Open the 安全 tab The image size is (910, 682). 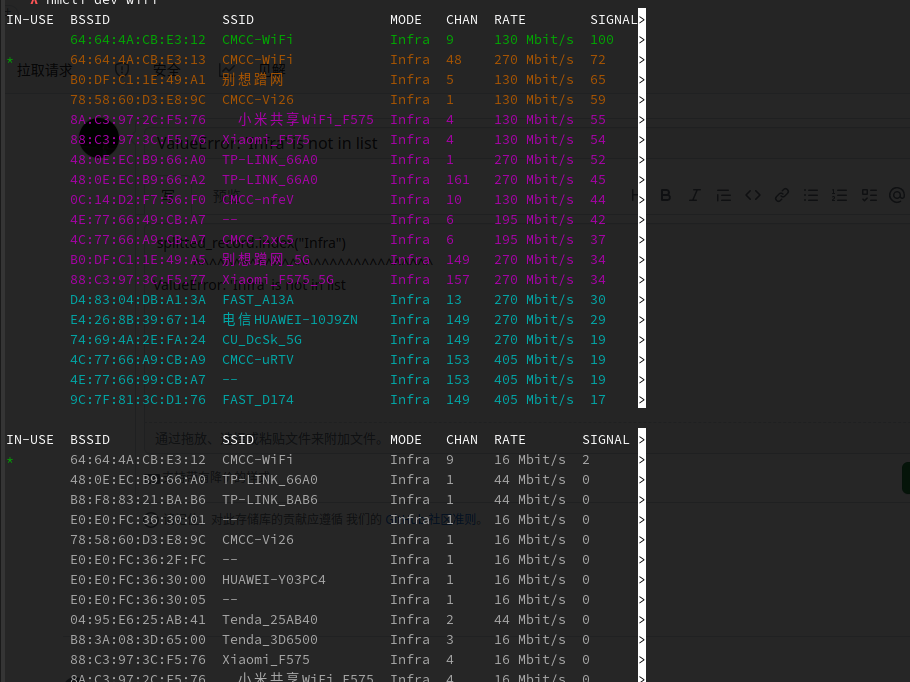pos(167,70)
